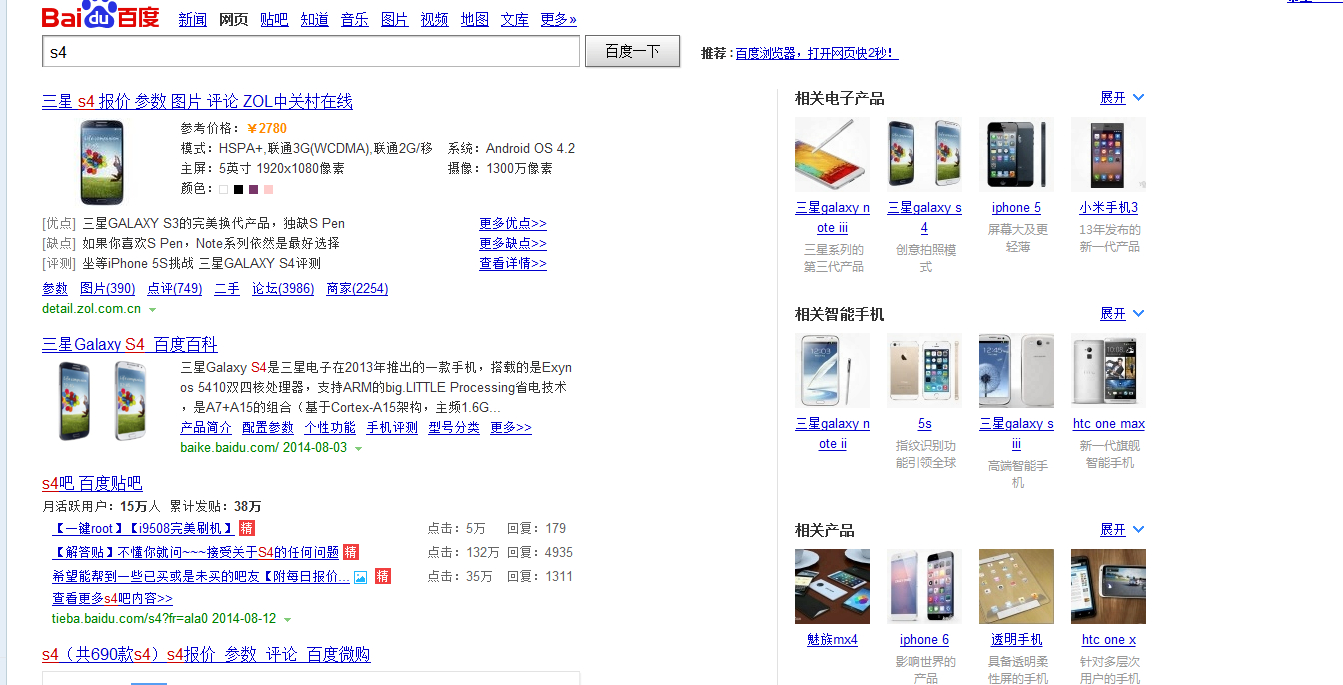
Task: Select the pink color swatch
Action: pyautogui.click(x=268, y=189)
